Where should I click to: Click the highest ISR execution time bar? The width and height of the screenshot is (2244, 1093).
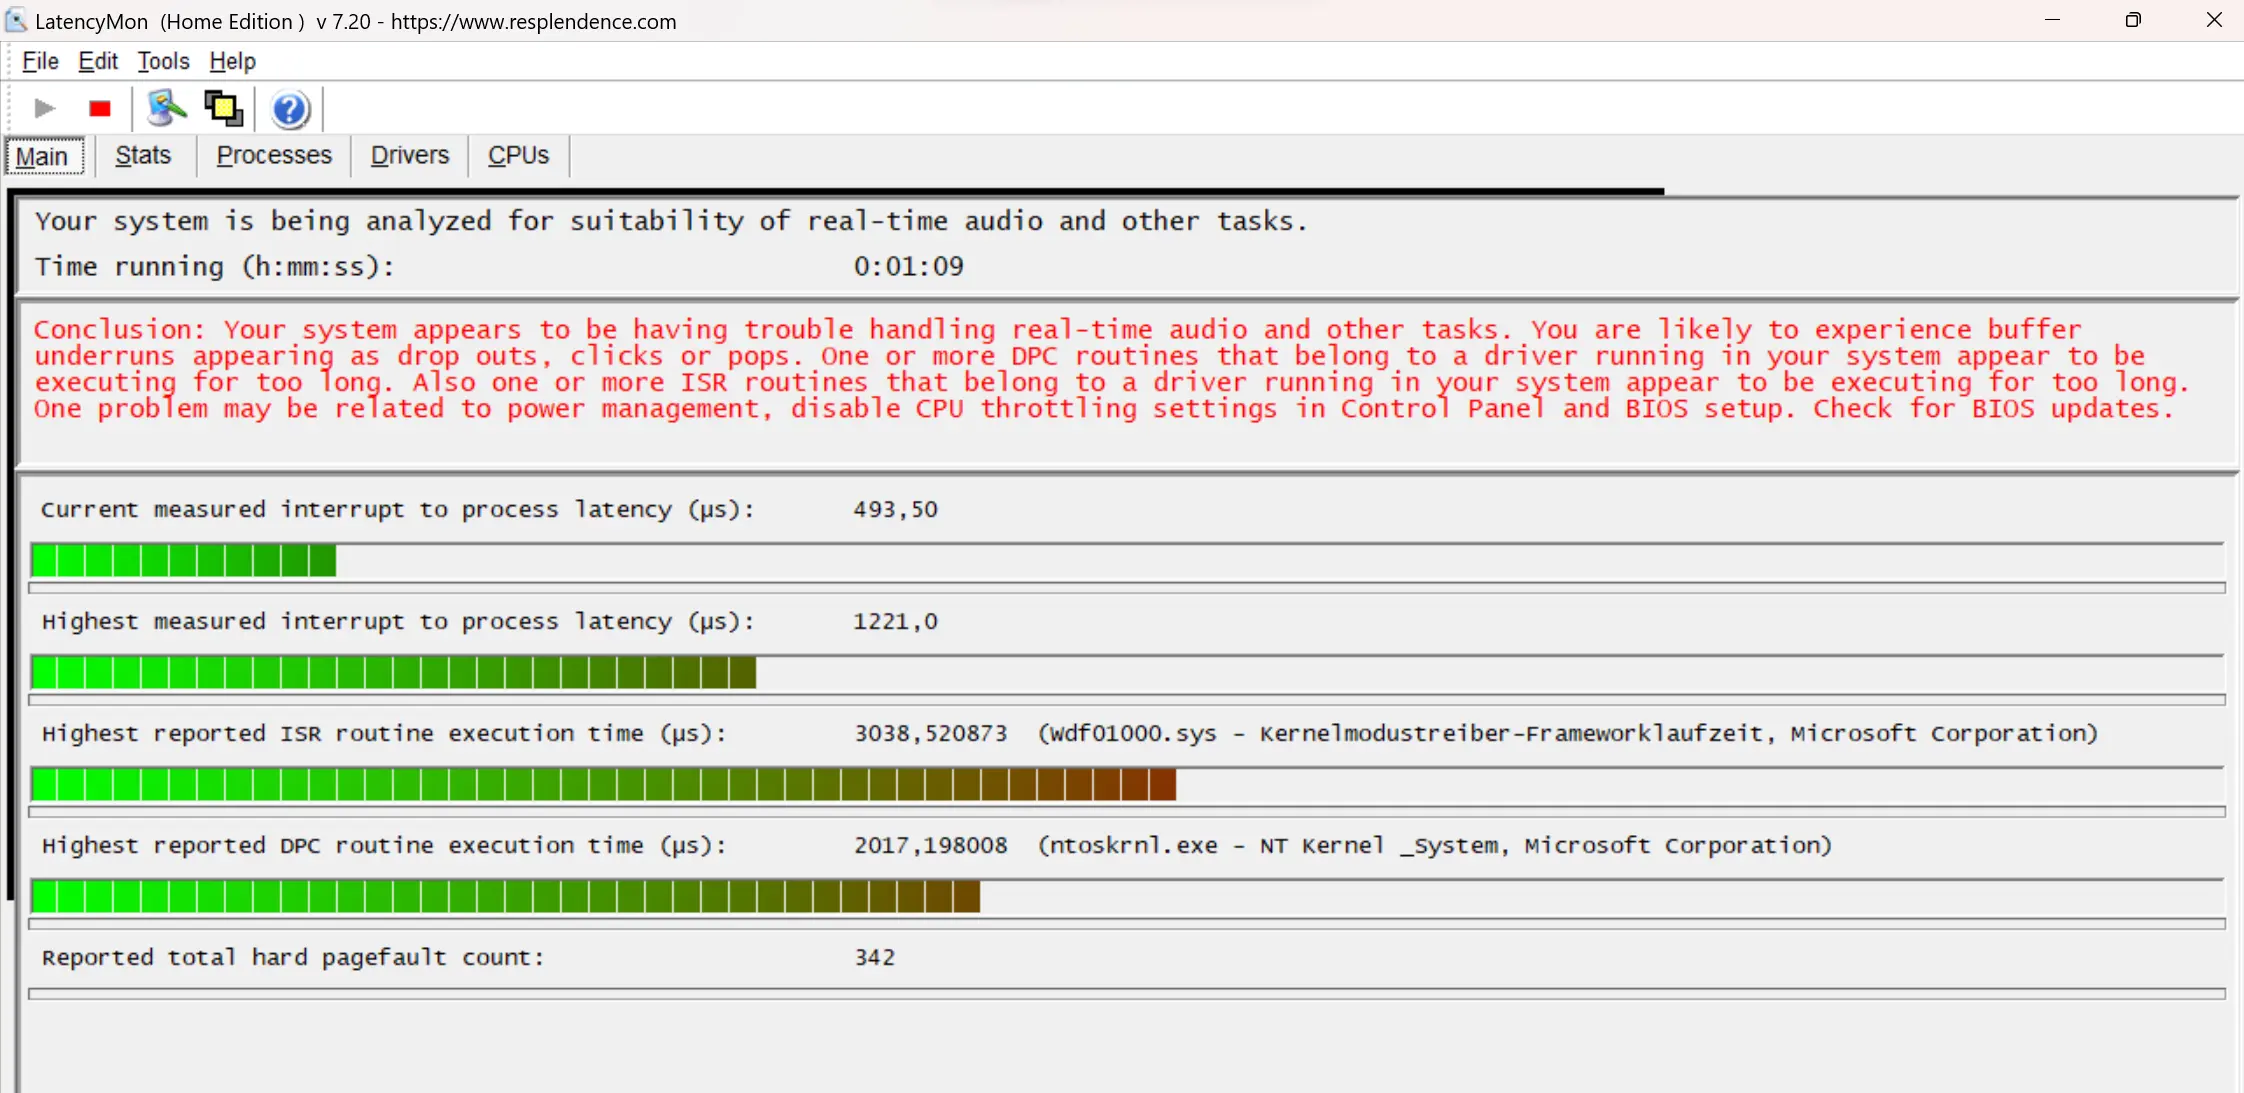[x=603, y=785]
